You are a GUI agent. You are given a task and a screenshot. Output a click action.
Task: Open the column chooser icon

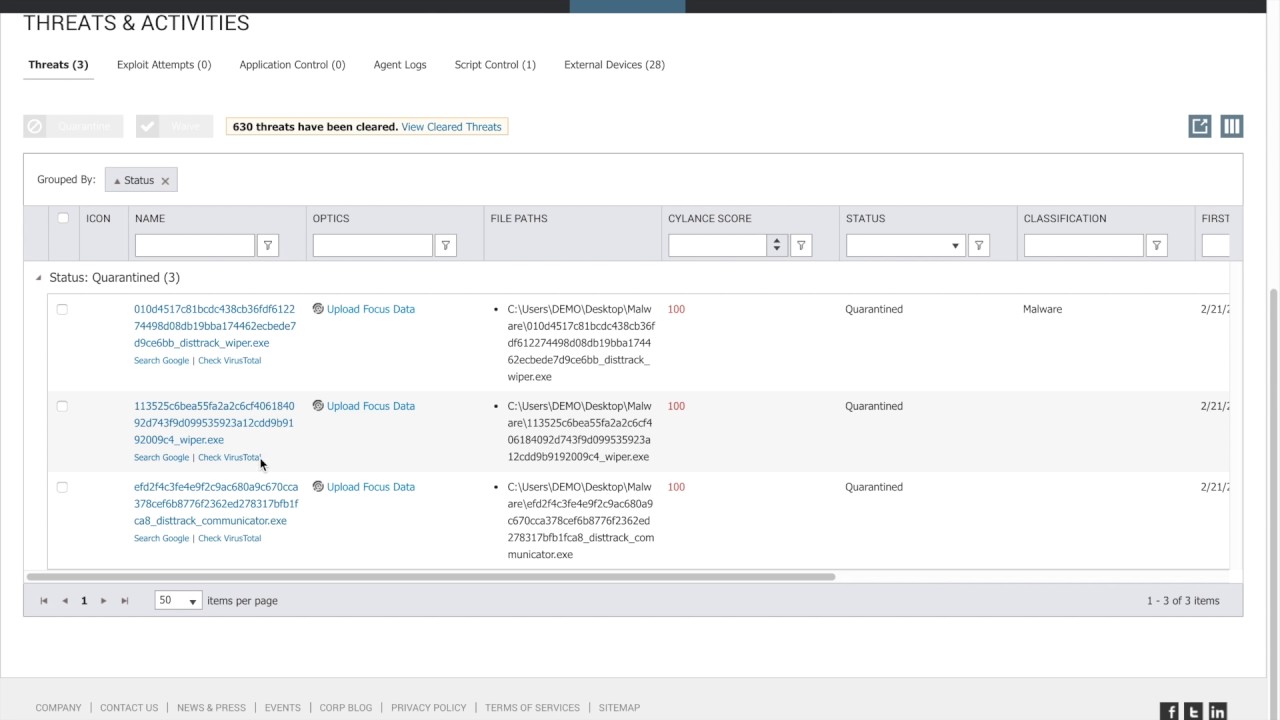[1232, 126]
